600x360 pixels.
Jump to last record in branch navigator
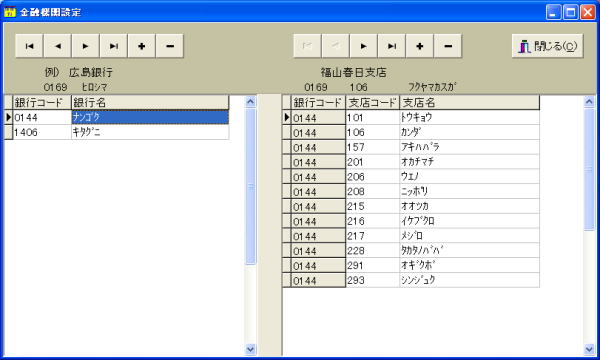(x=392, y=46)
